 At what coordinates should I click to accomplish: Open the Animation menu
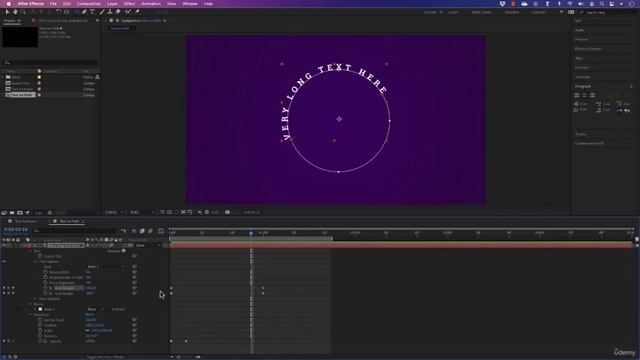[151, 4]
